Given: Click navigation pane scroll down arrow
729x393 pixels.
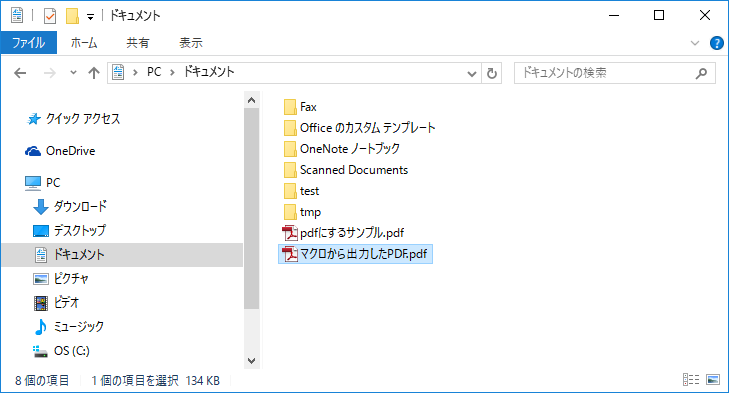Looking at the screenshot, I should point(252,361).
